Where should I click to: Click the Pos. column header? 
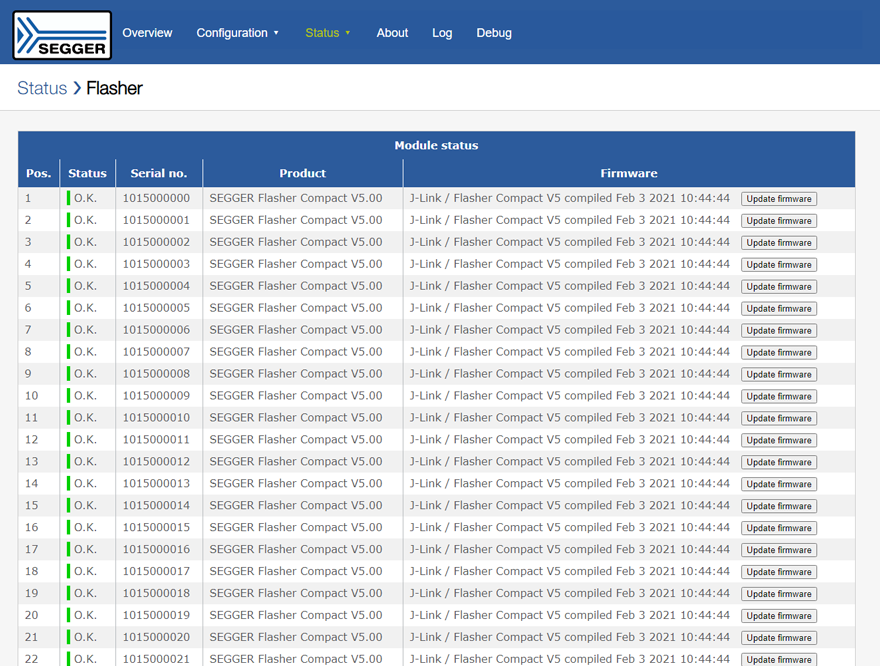coord(39,173)
